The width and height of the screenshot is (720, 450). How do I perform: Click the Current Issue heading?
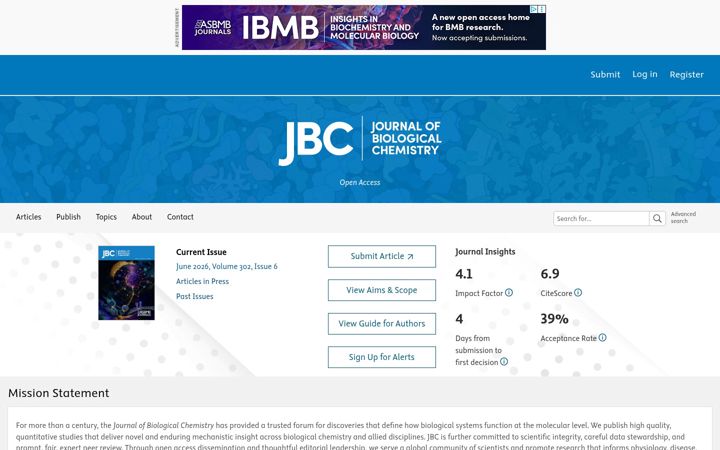[x=201, y=252]
